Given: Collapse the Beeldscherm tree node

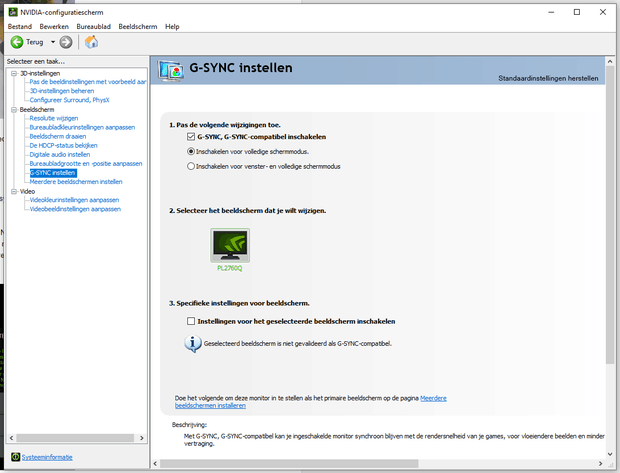Looking at the screenshot, I should point(14,110).
